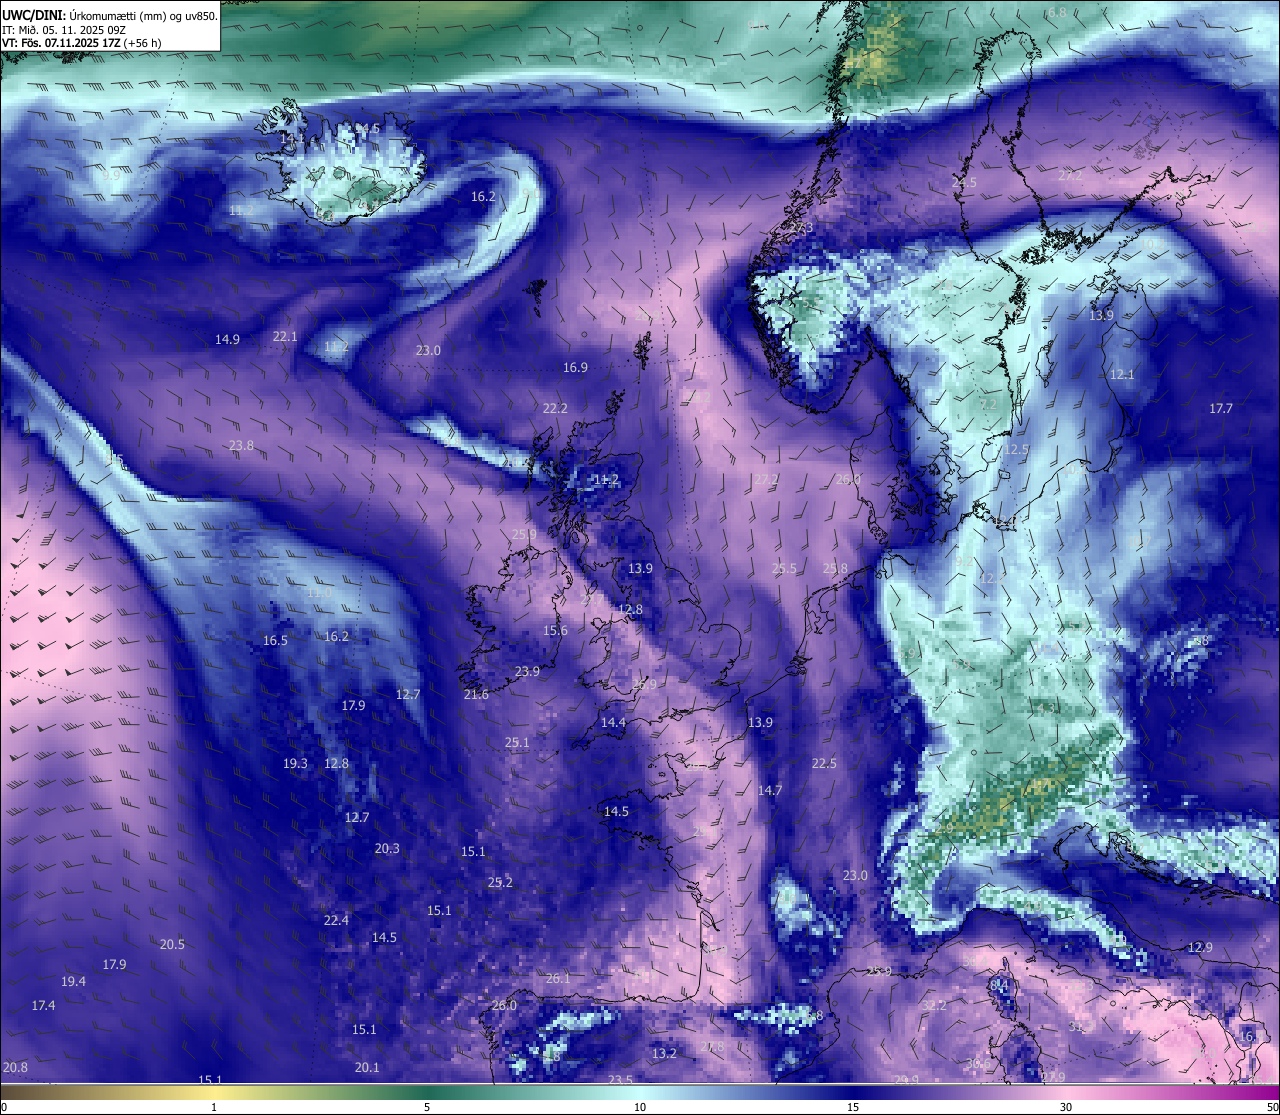Click the map value 14.7
1280x1115 pixels.
coord(769,791)
